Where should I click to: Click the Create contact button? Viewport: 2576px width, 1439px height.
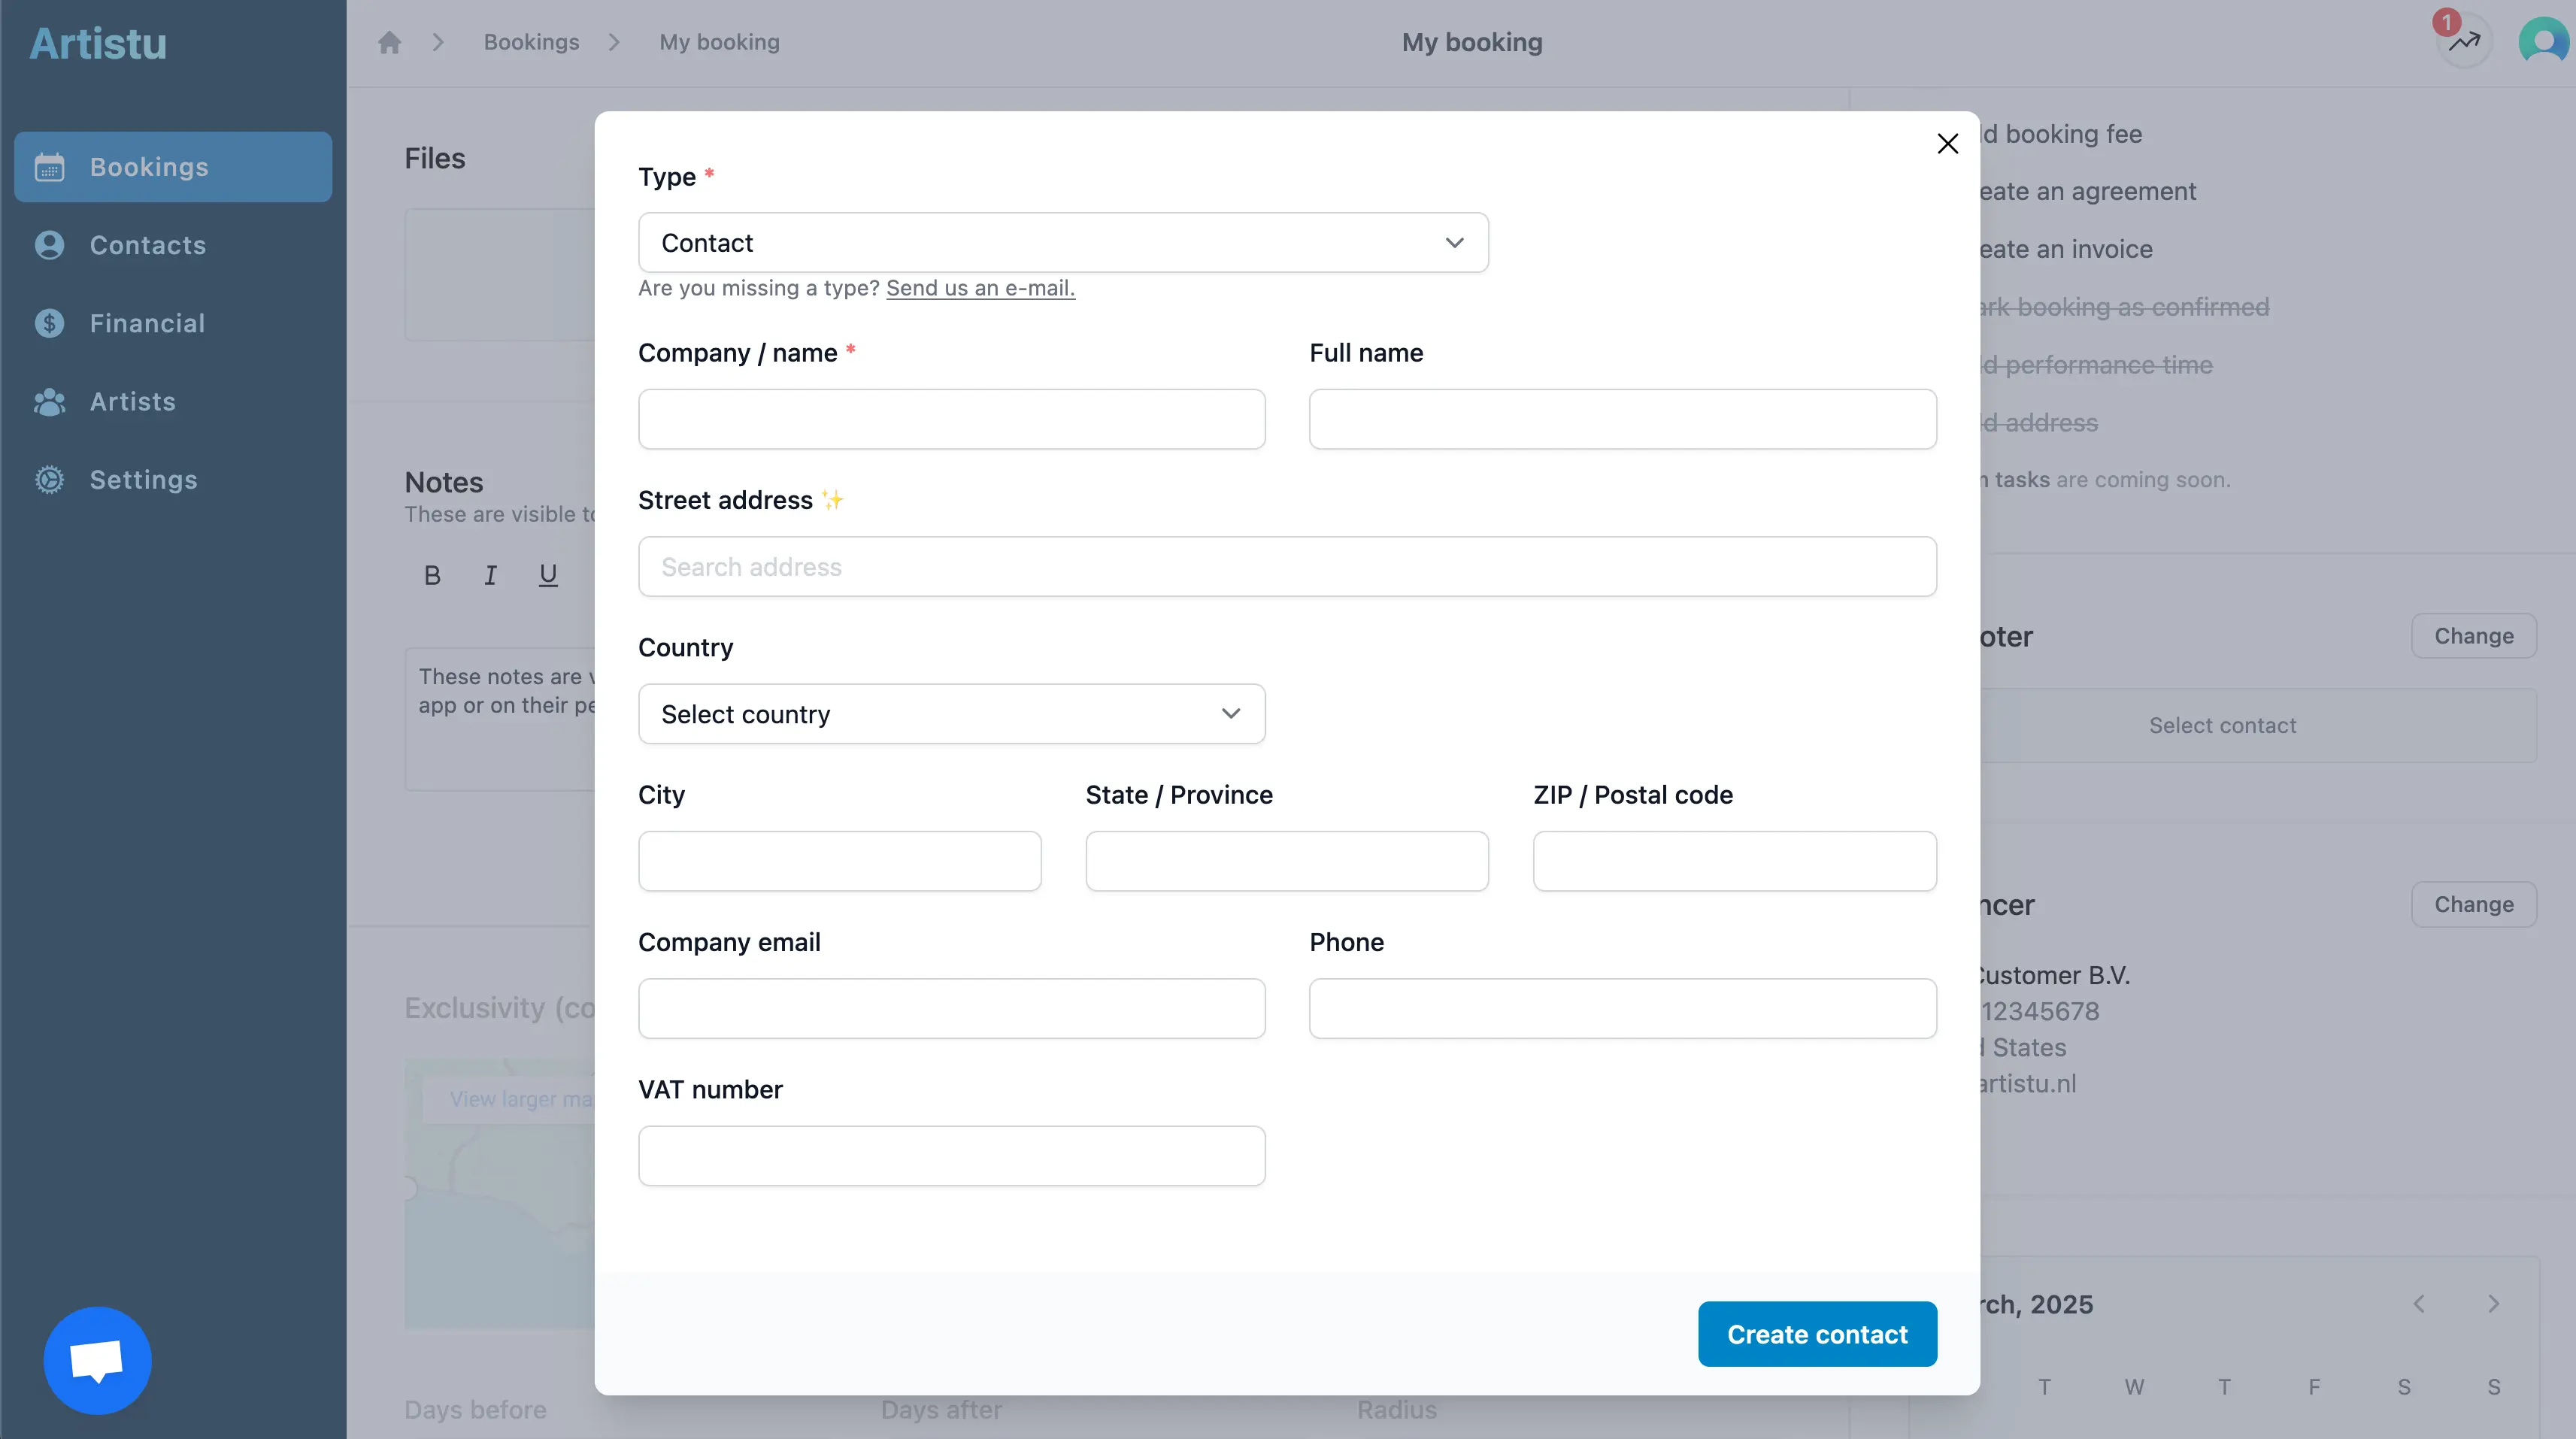(x=1816, y=1334)
